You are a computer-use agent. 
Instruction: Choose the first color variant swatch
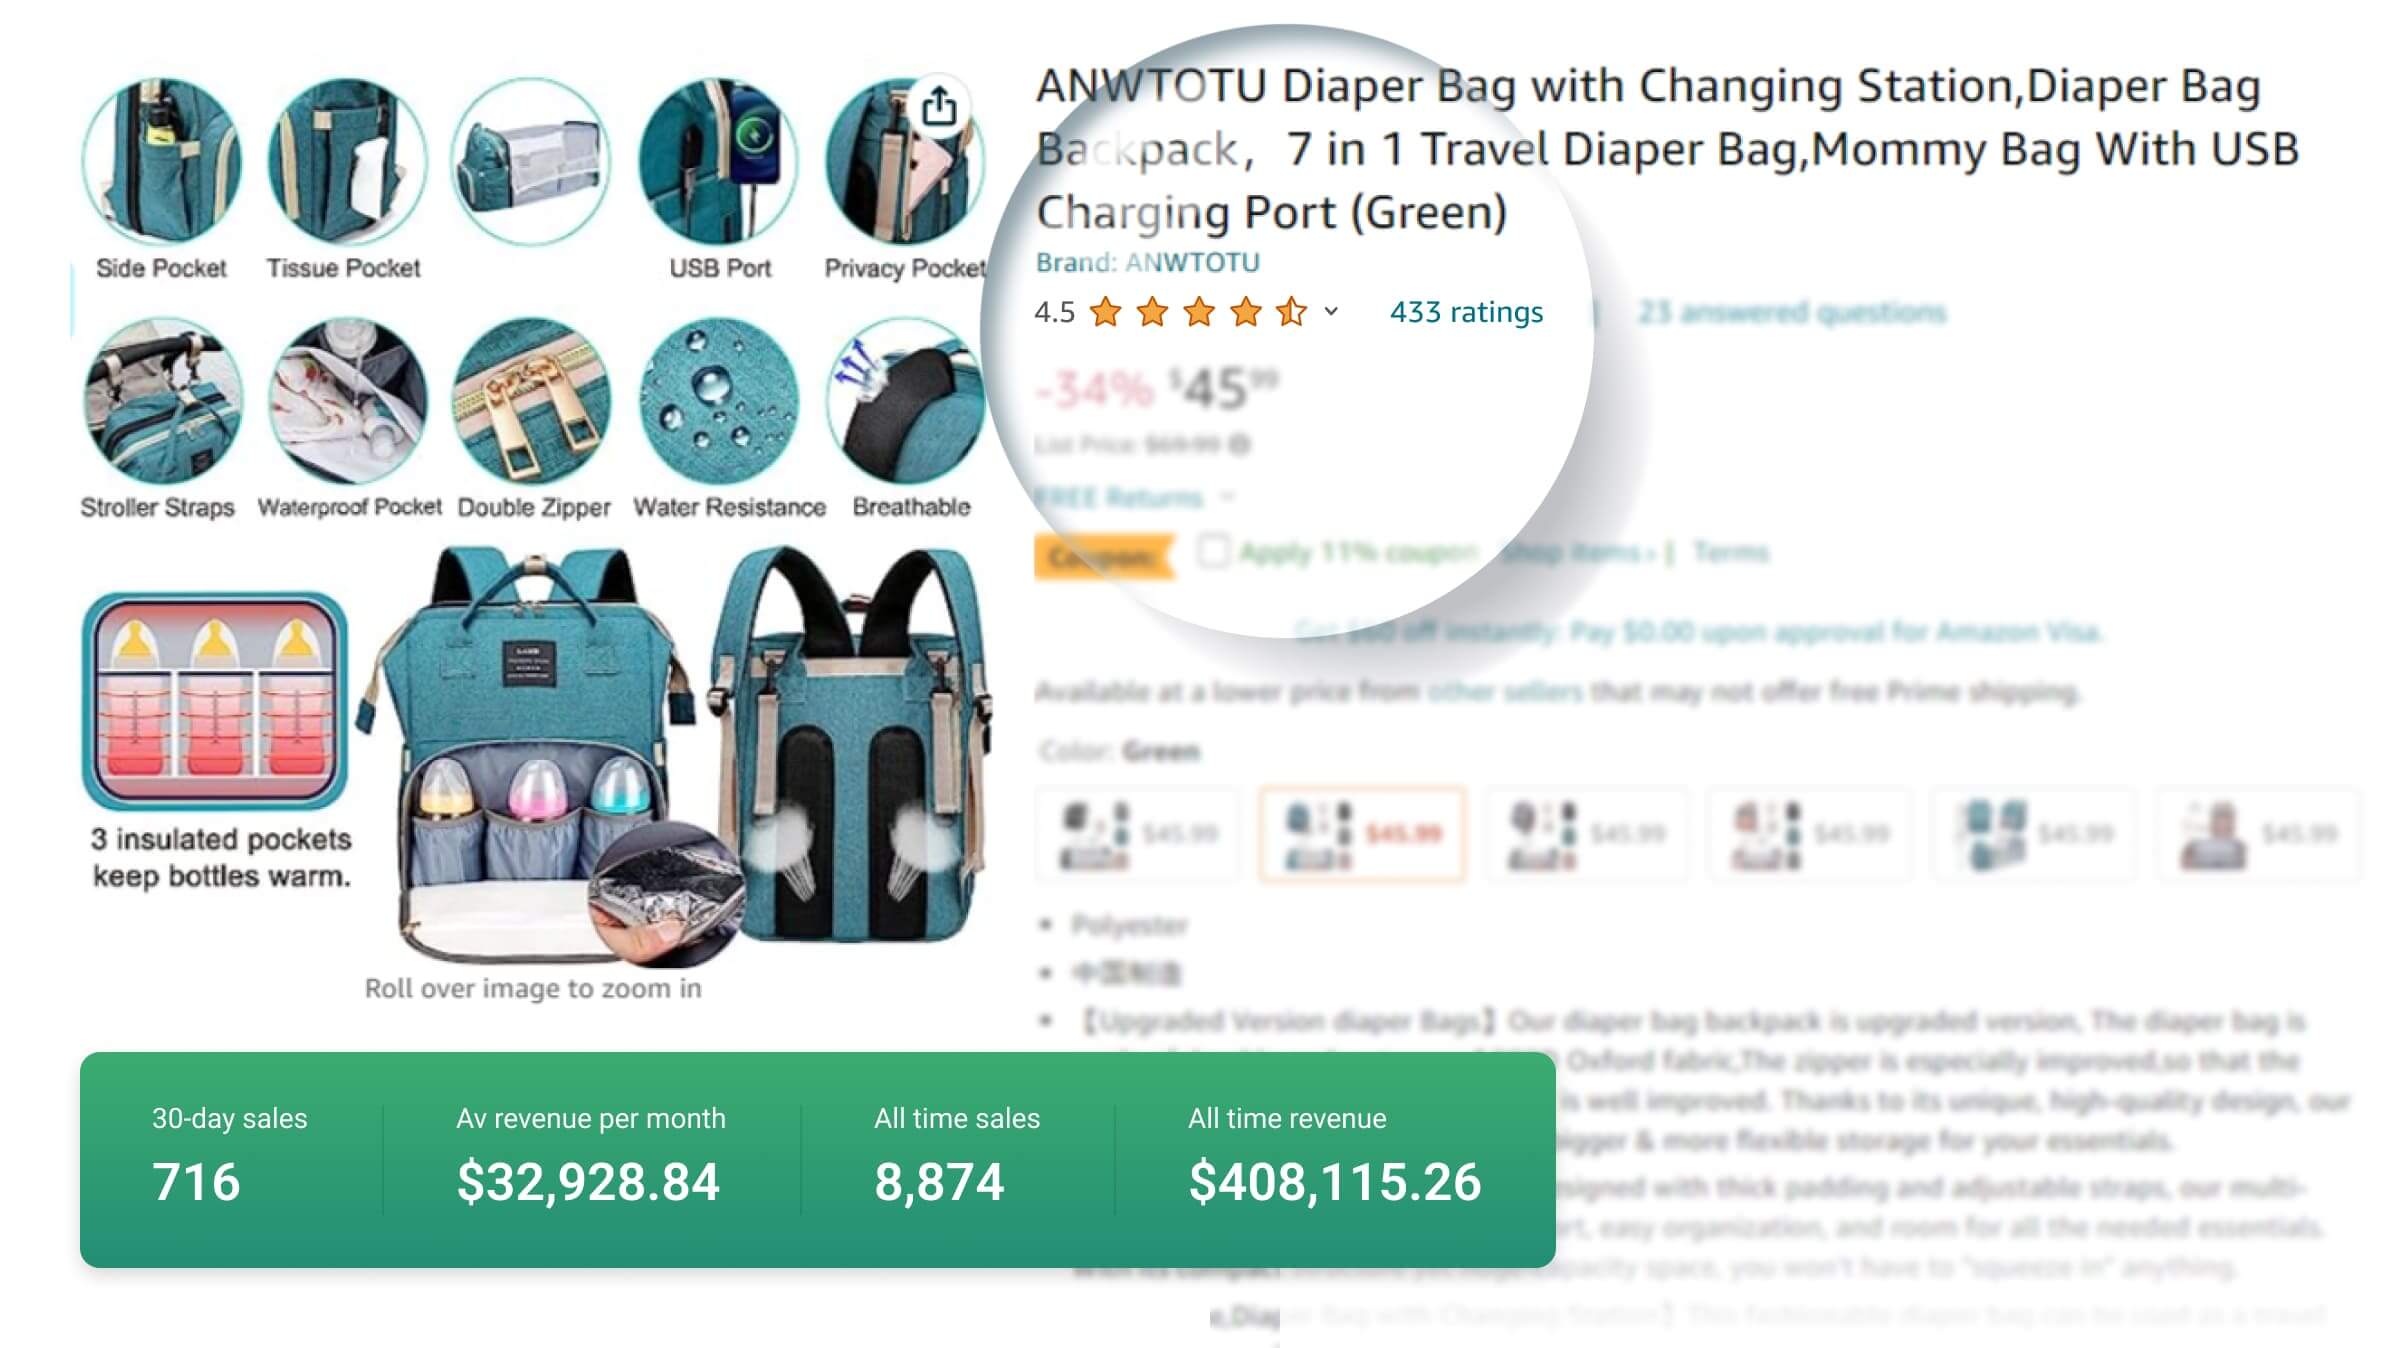tap(1138, 834)
